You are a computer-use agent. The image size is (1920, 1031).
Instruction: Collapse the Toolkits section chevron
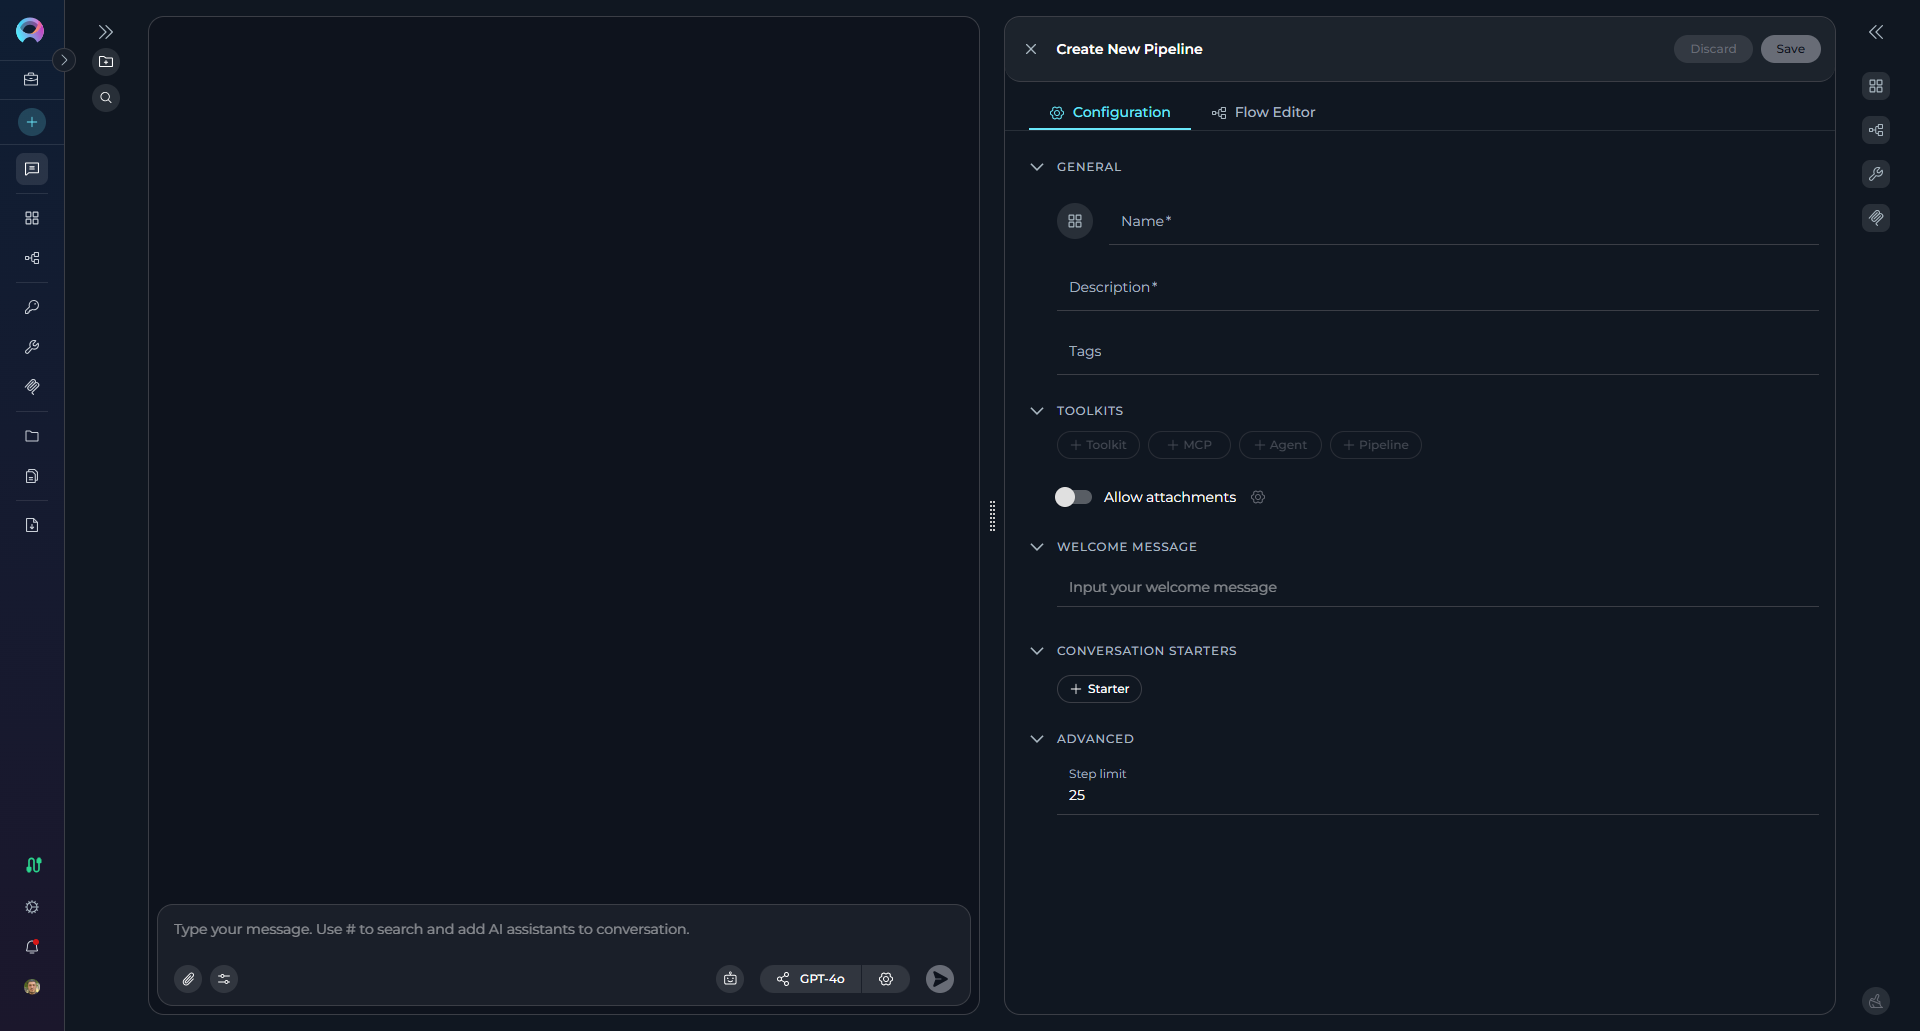1037,411
